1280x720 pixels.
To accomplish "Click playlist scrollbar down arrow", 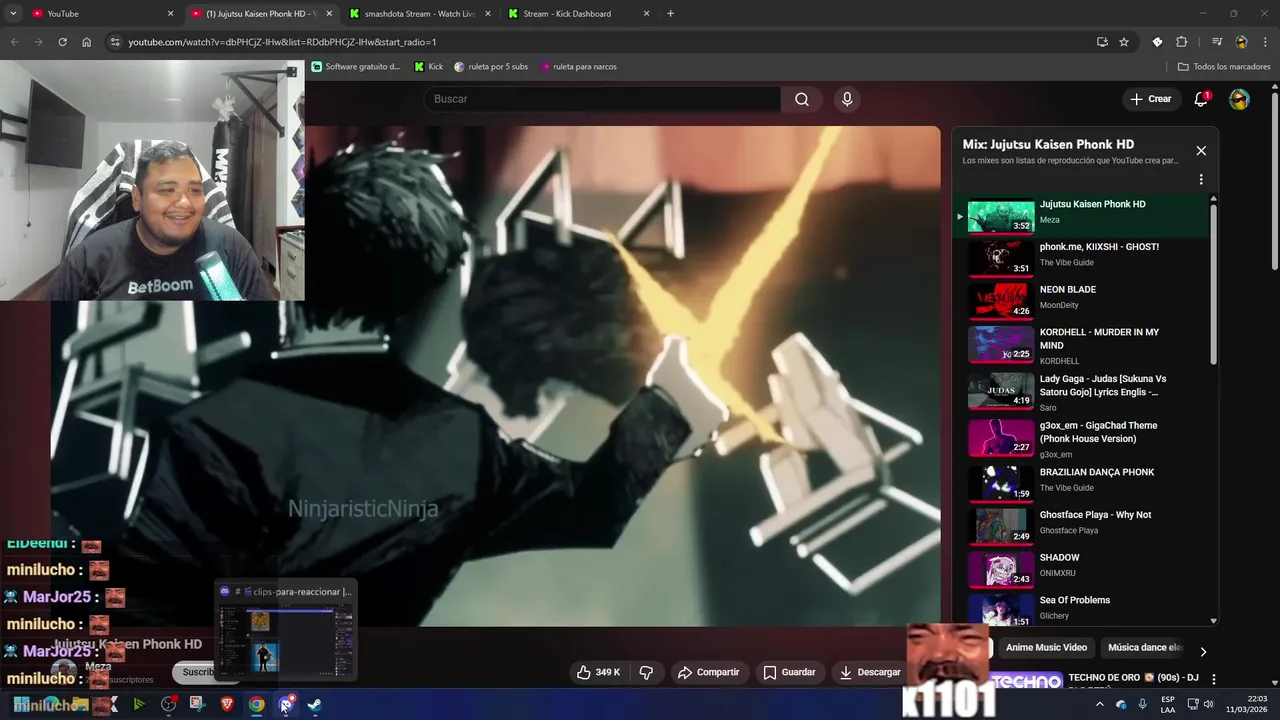I will tap(1214, 621).
